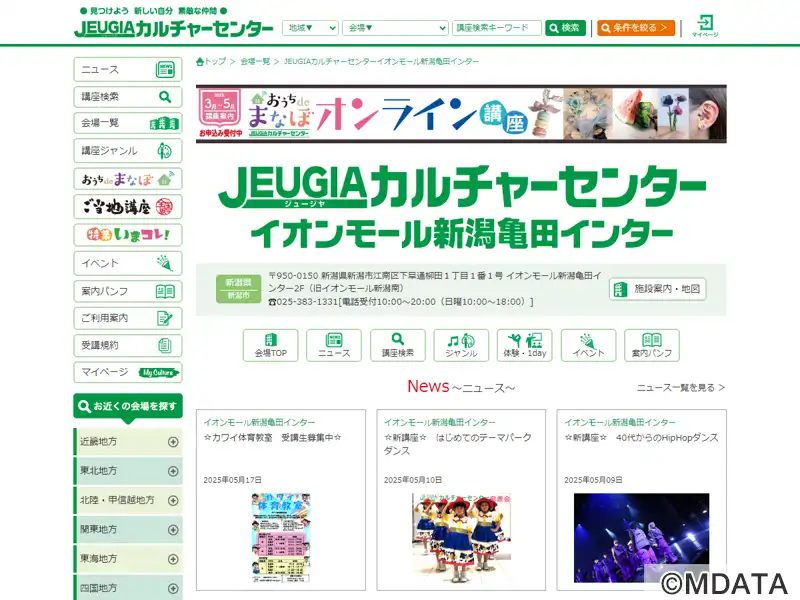
Task: Expand the 東海地方 region list
Action: click(x=128, y=559)
